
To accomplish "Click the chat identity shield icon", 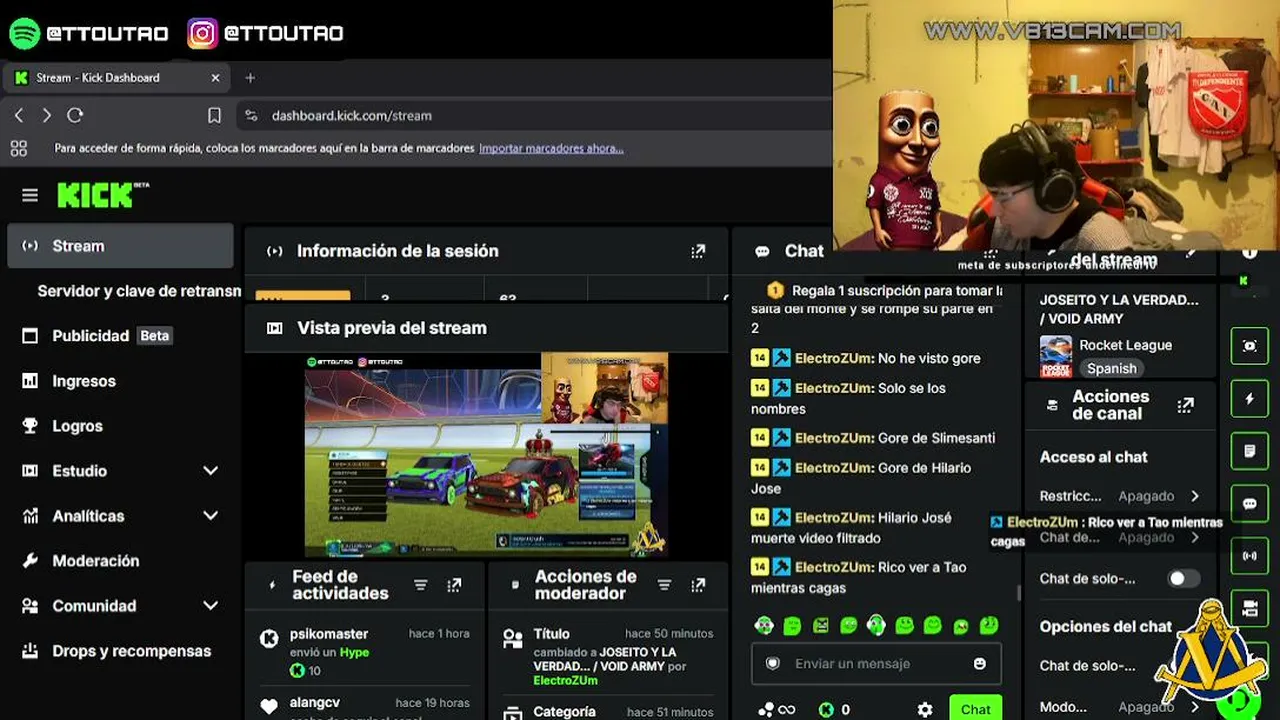I will point(772,663).
